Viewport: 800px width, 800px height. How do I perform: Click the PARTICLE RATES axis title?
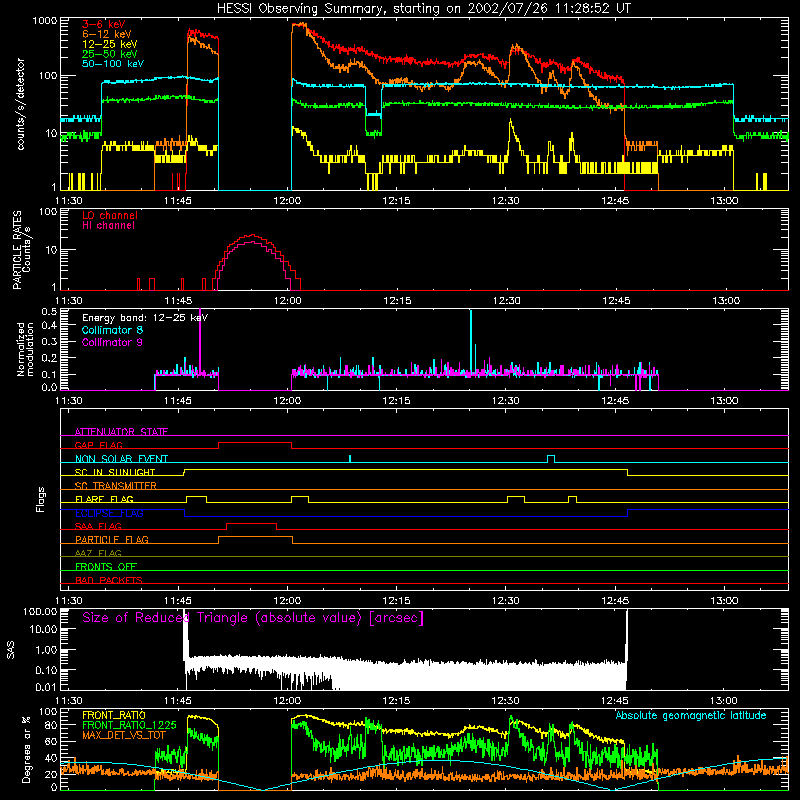click(x=17, y=250)
